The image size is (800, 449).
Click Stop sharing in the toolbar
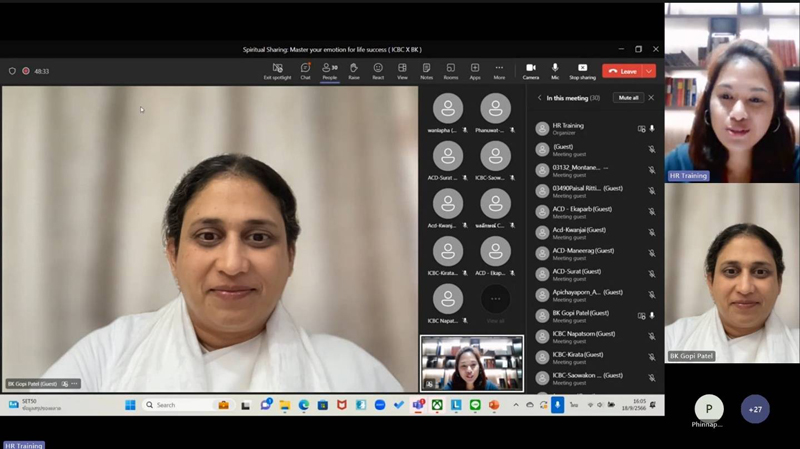582,70
